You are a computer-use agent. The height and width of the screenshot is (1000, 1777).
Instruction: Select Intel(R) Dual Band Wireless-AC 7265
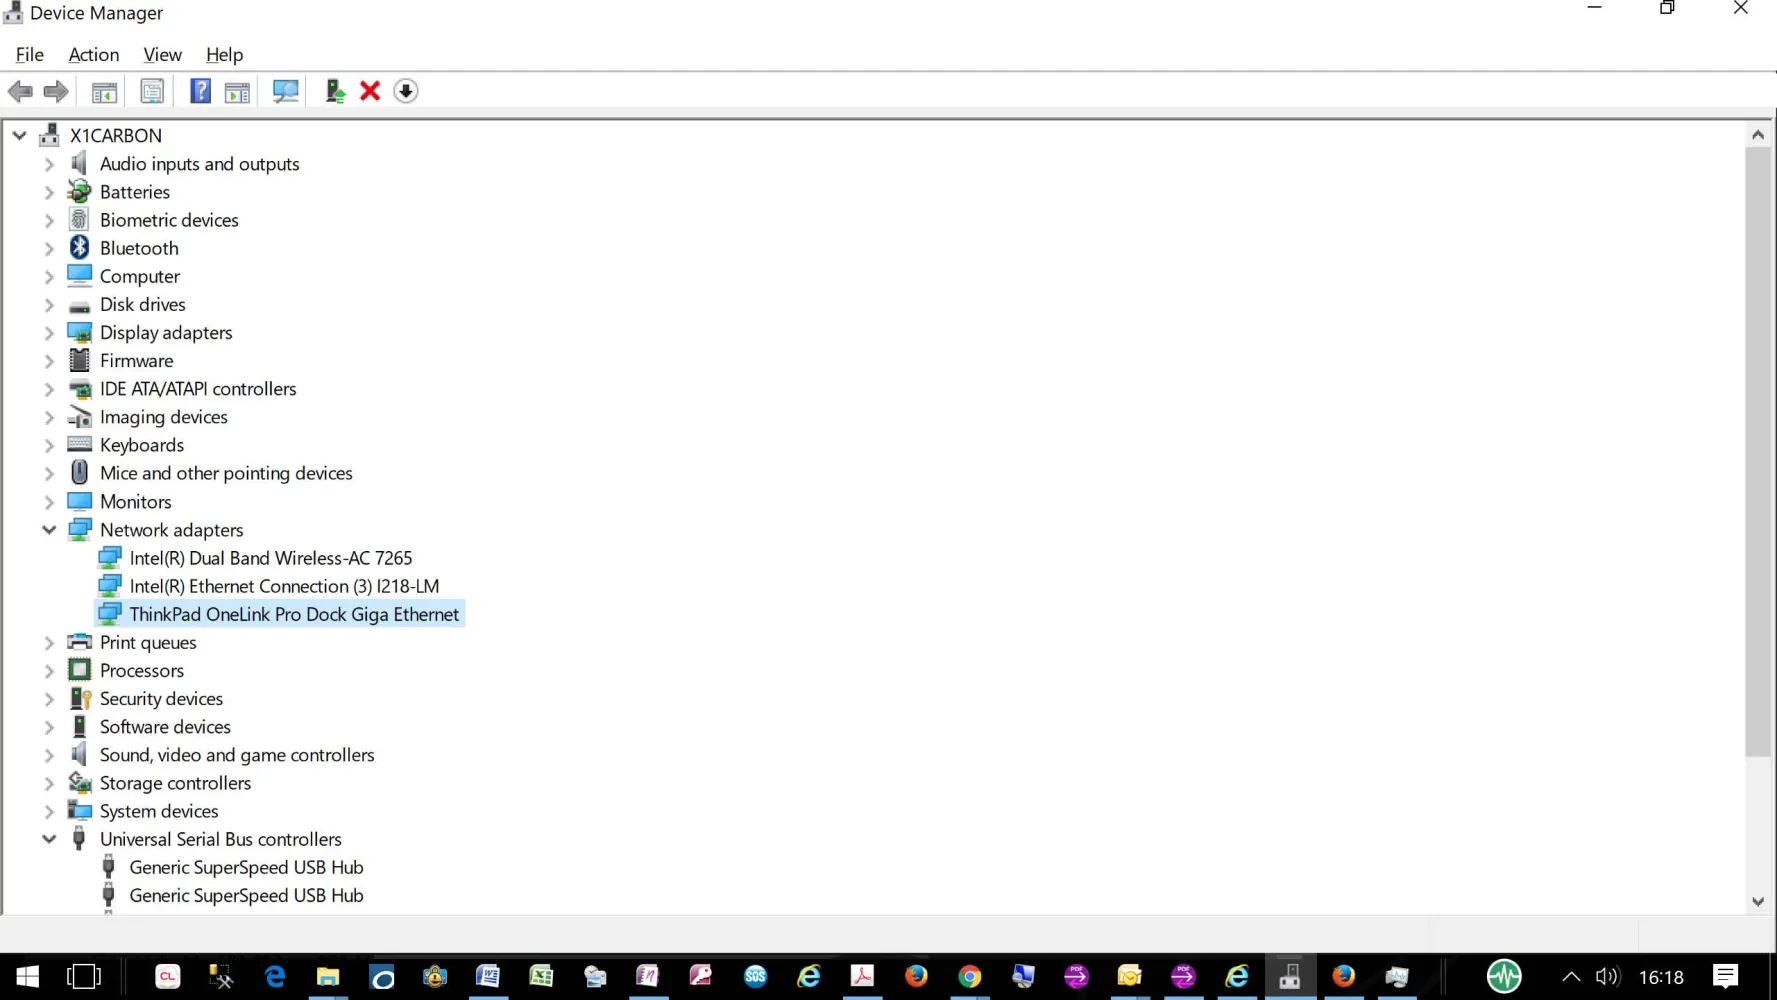[271, 558]
